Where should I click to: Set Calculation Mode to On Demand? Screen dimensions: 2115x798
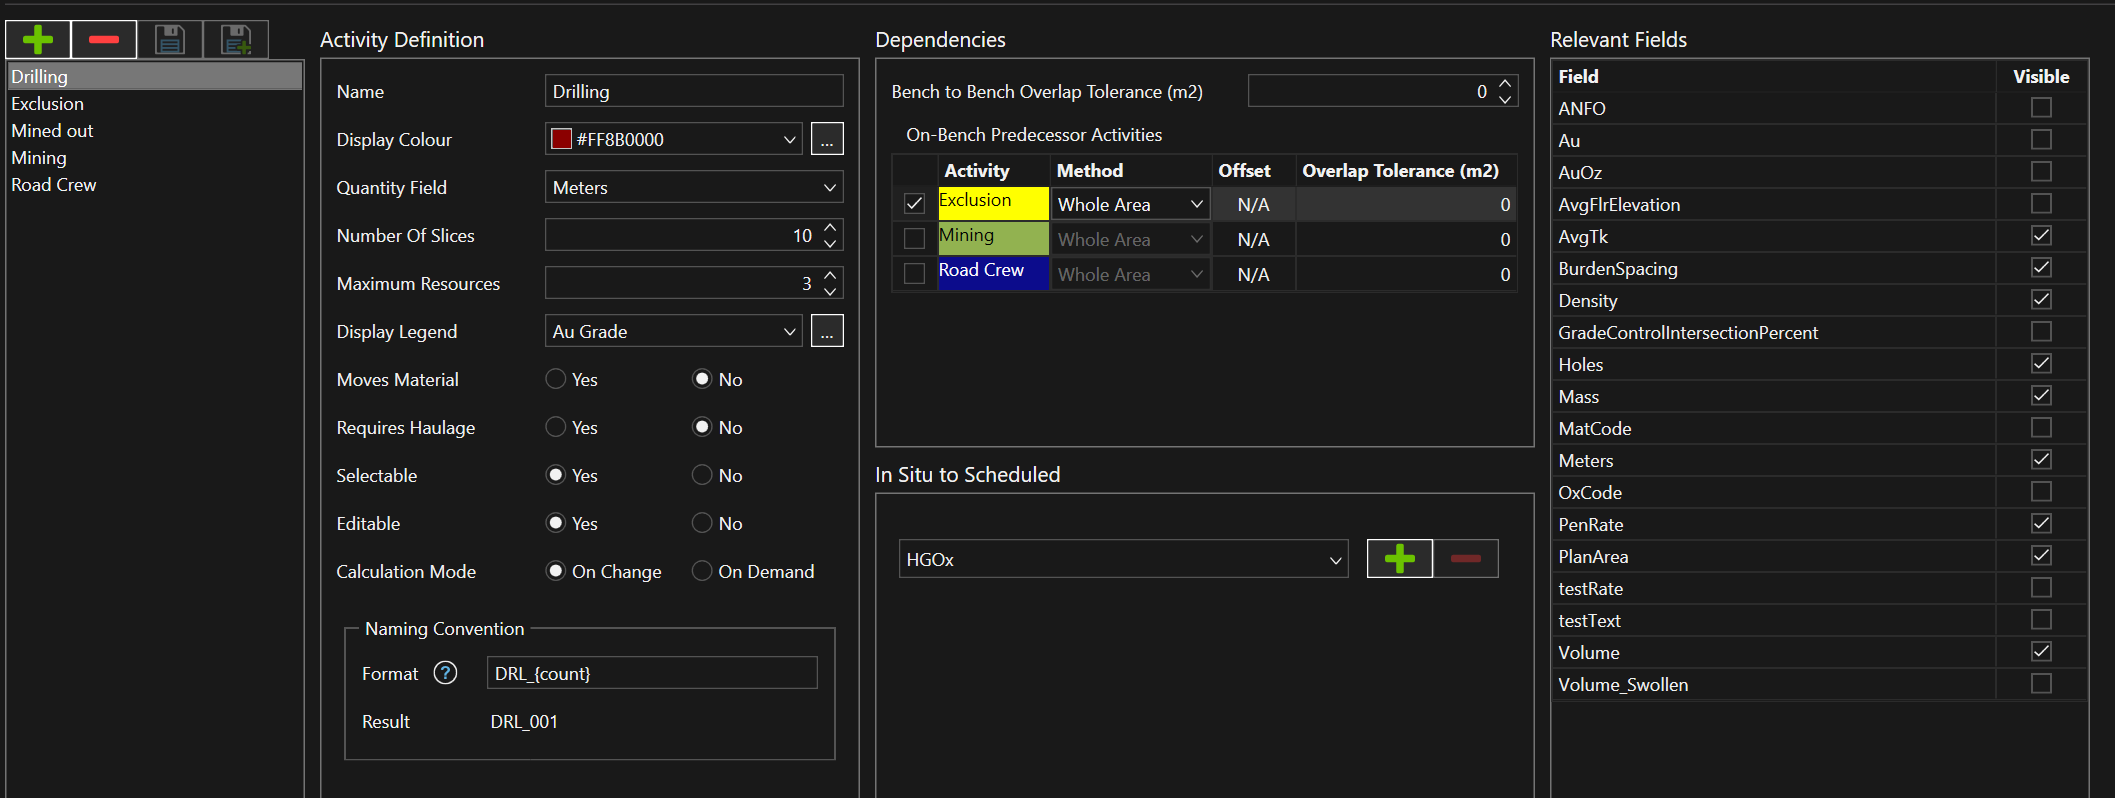[702, 571]
